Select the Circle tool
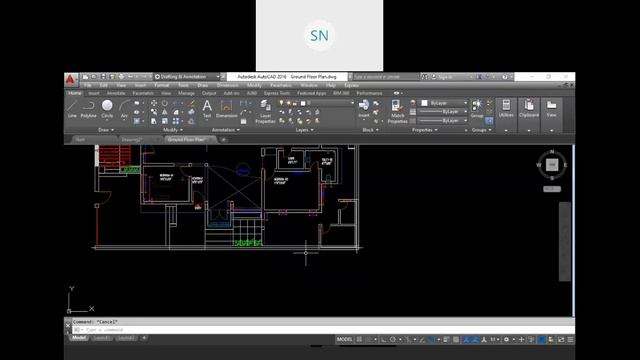This screenshot has height=360, width=640. [x=107, y=109]
